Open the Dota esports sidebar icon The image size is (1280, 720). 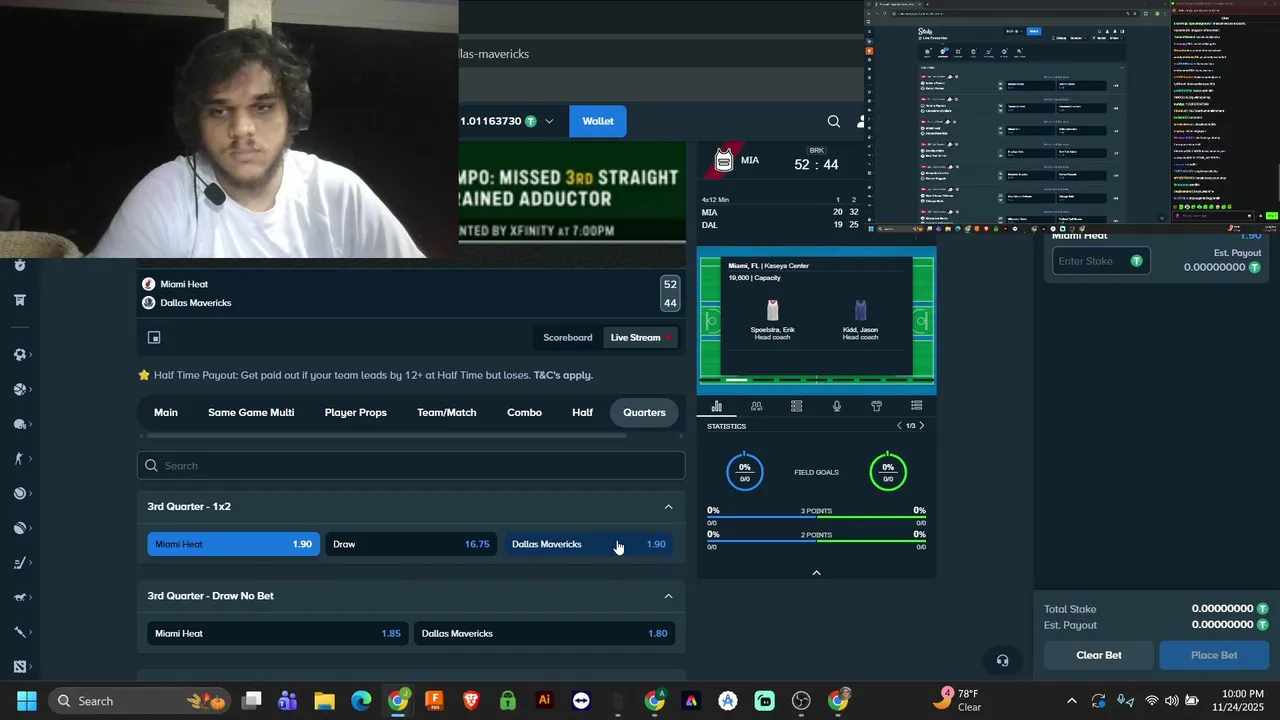click(x=20, y=666)
